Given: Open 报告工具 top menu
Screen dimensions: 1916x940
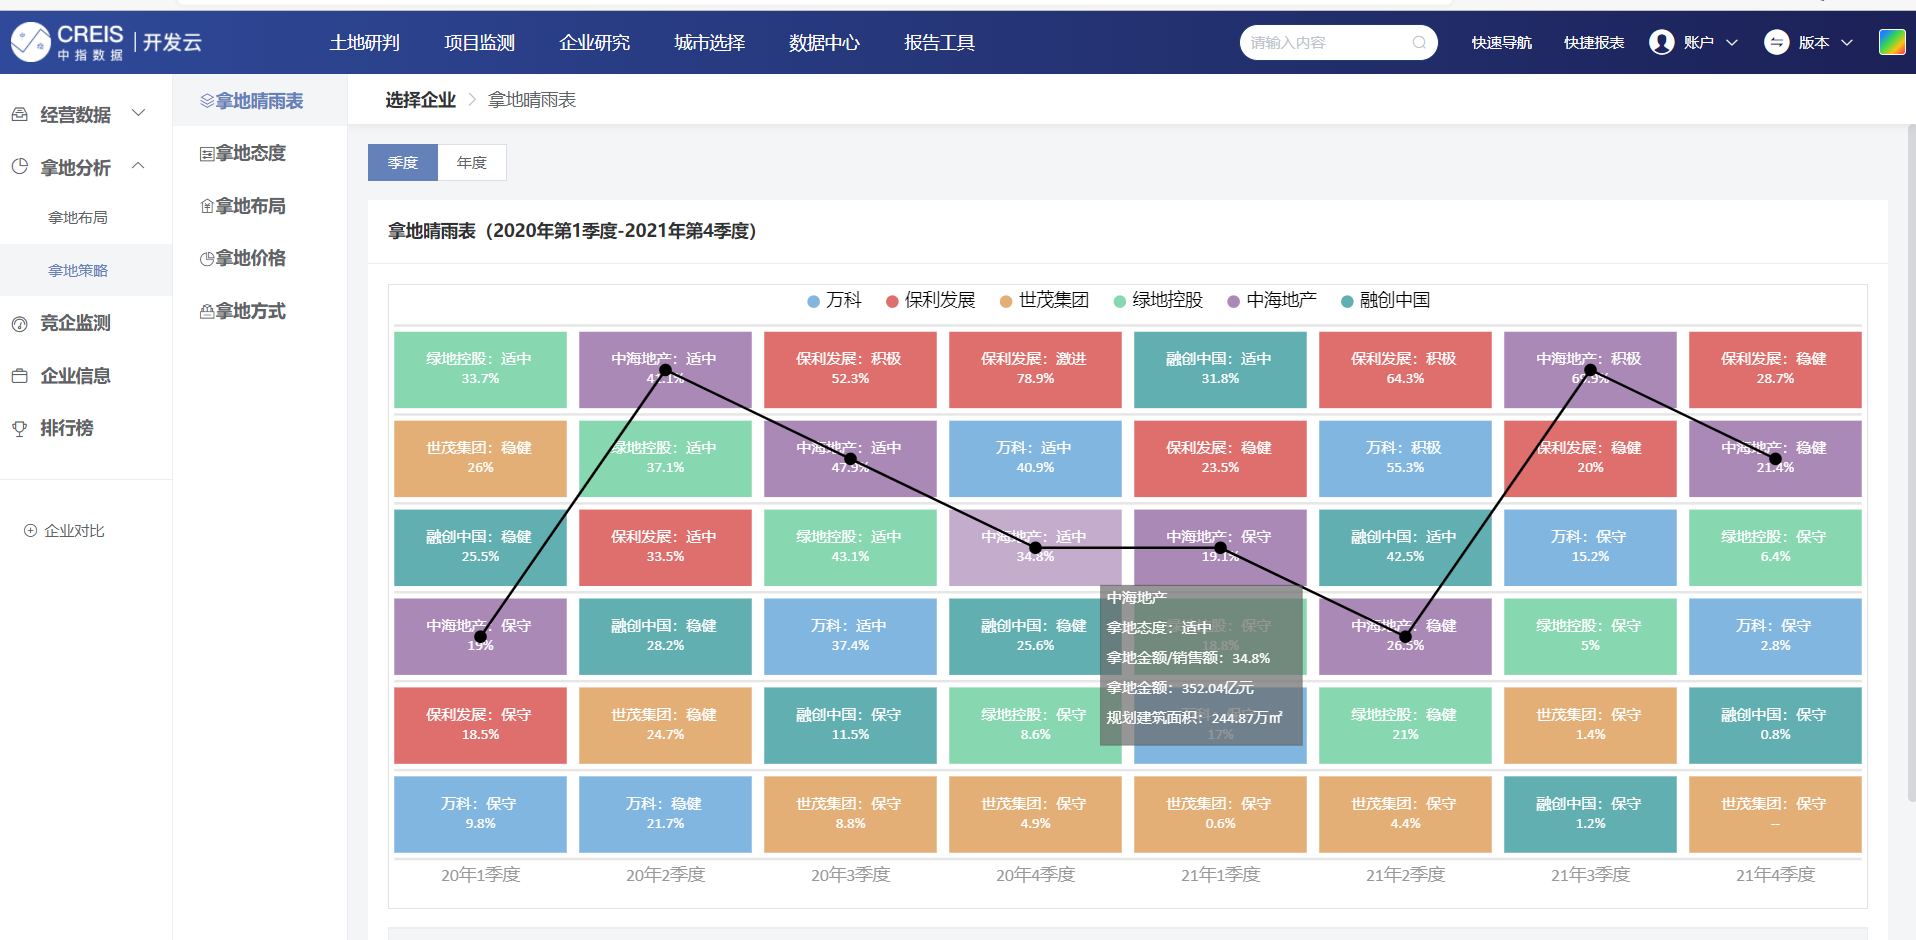Looking at the screenshot, I should (x=940, y=43).
